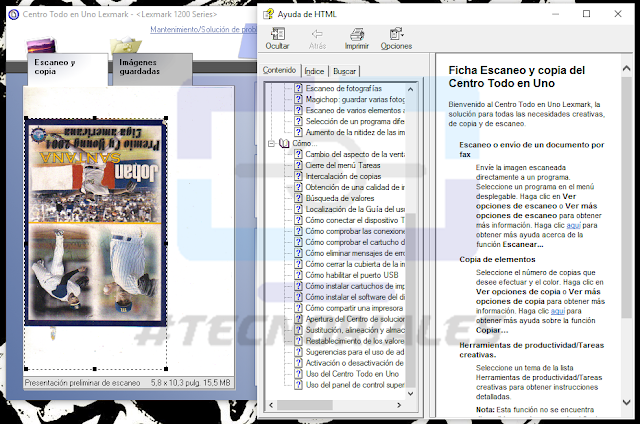Maximize the Ayuda de HTML window
Viewport: 640px width, 424px height.
(587, 14)
